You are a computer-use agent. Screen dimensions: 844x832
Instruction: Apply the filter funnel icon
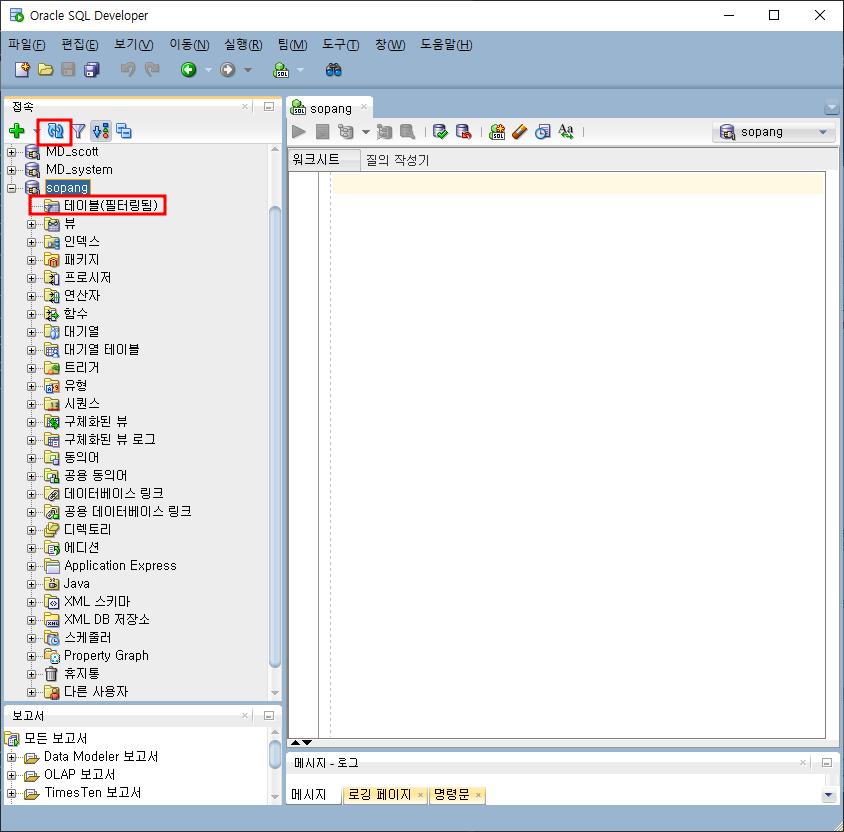click(79, 131)
